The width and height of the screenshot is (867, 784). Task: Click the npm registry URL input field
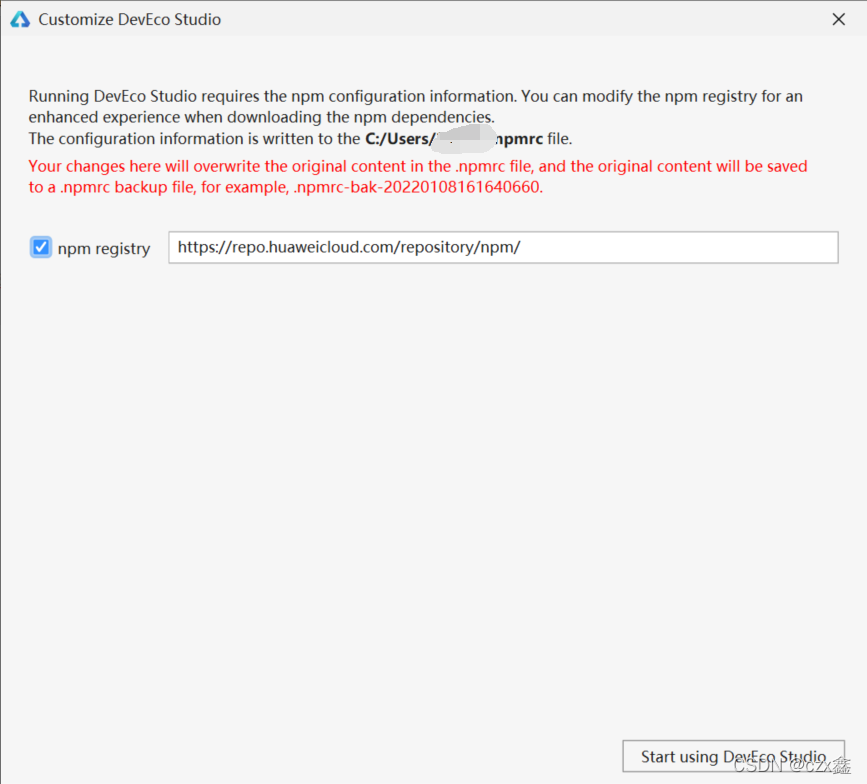pos(503,247)
